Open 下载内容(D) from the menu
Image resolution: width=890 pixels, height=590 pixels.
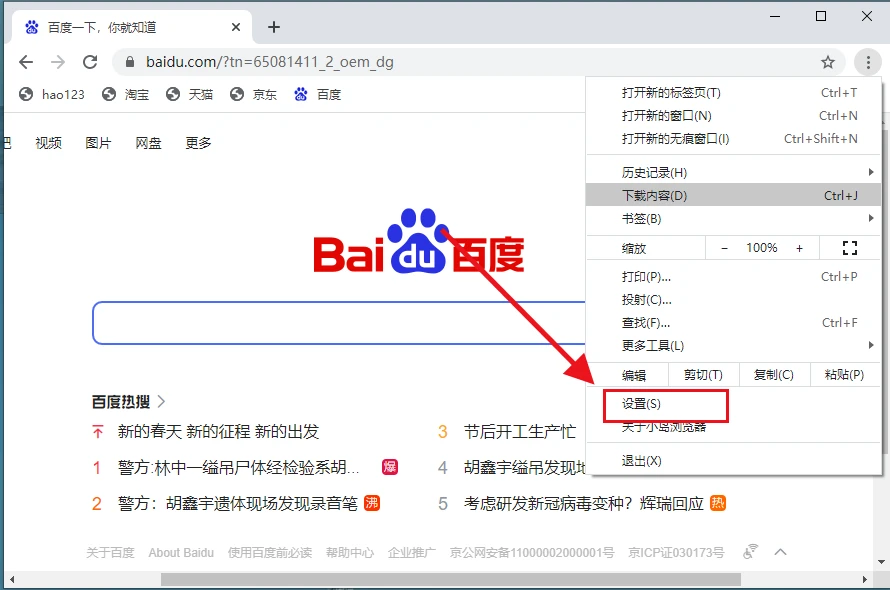pos(733,195)
